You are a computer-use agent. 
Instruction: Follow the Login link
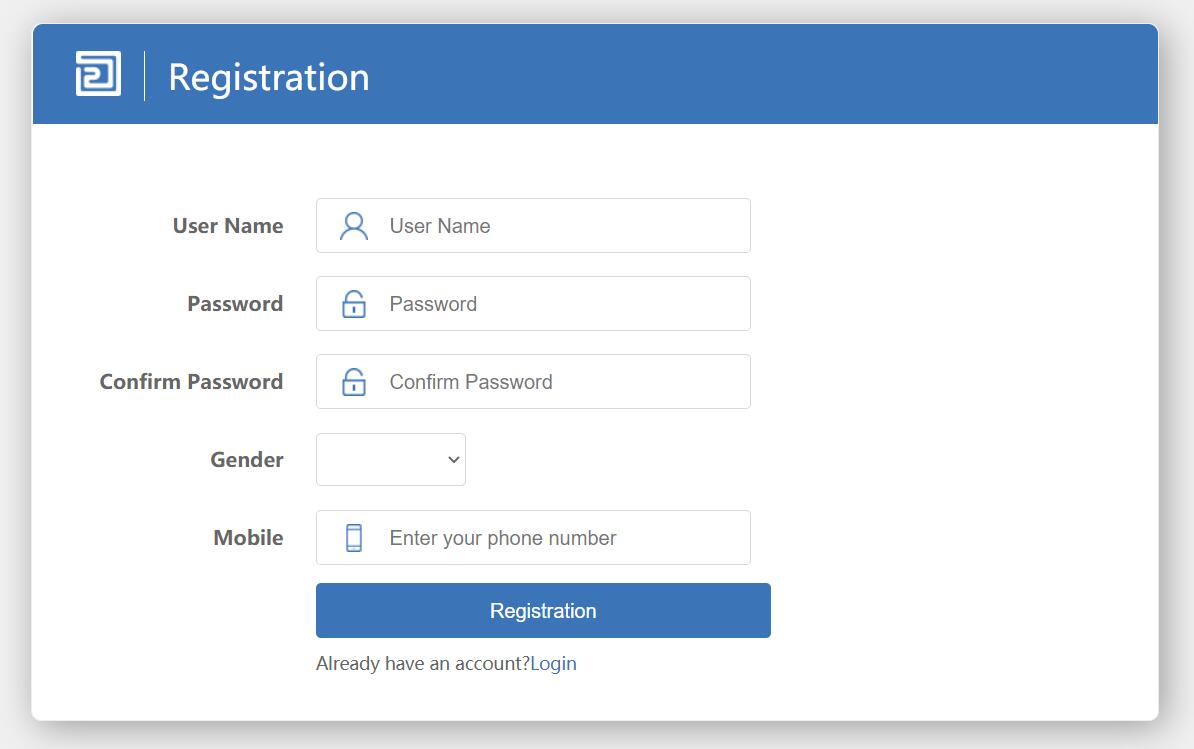[553, 664]
